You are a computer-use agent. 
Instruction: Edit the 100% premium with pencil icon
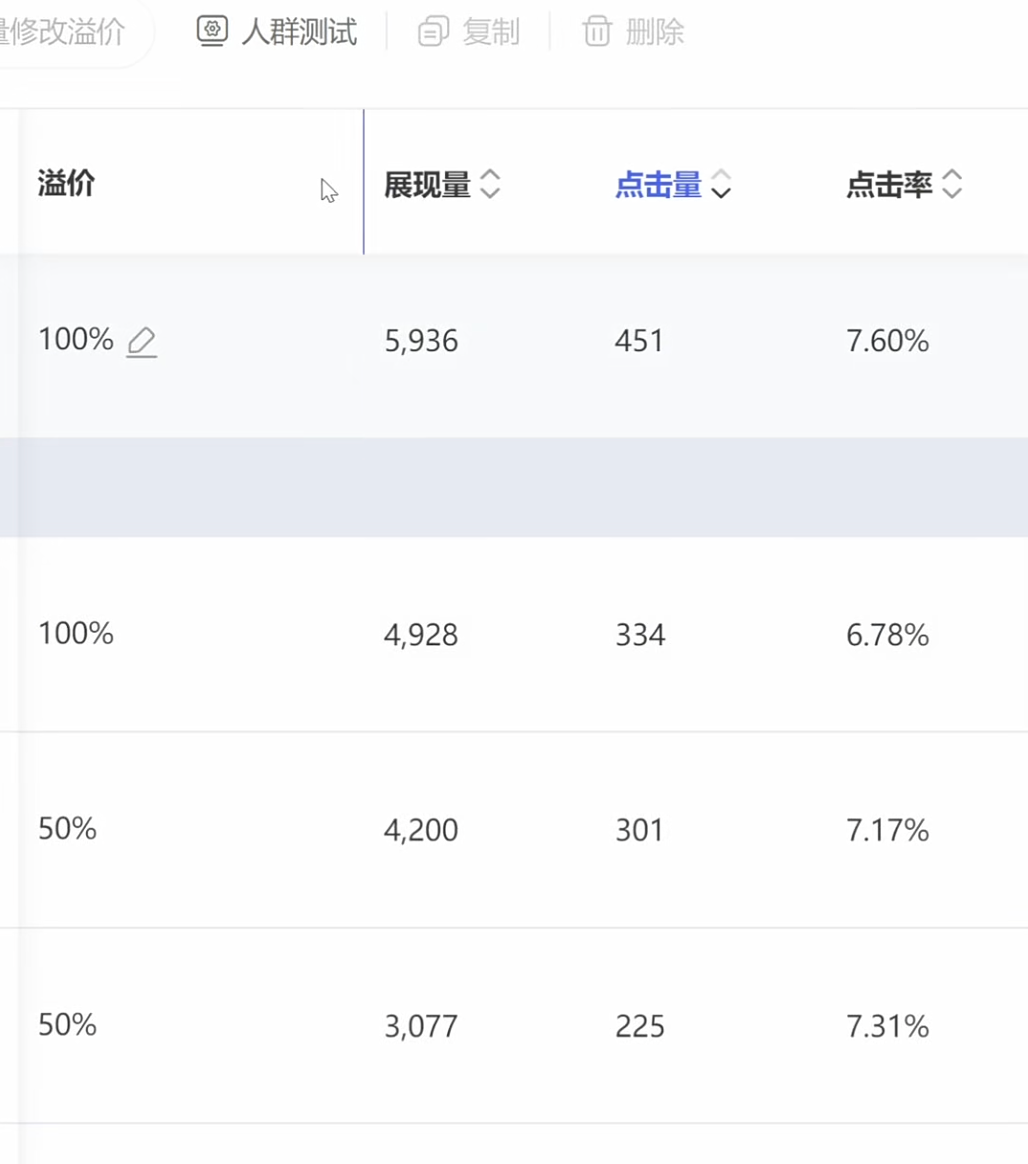pyautogui.click(x=141, y=342)
